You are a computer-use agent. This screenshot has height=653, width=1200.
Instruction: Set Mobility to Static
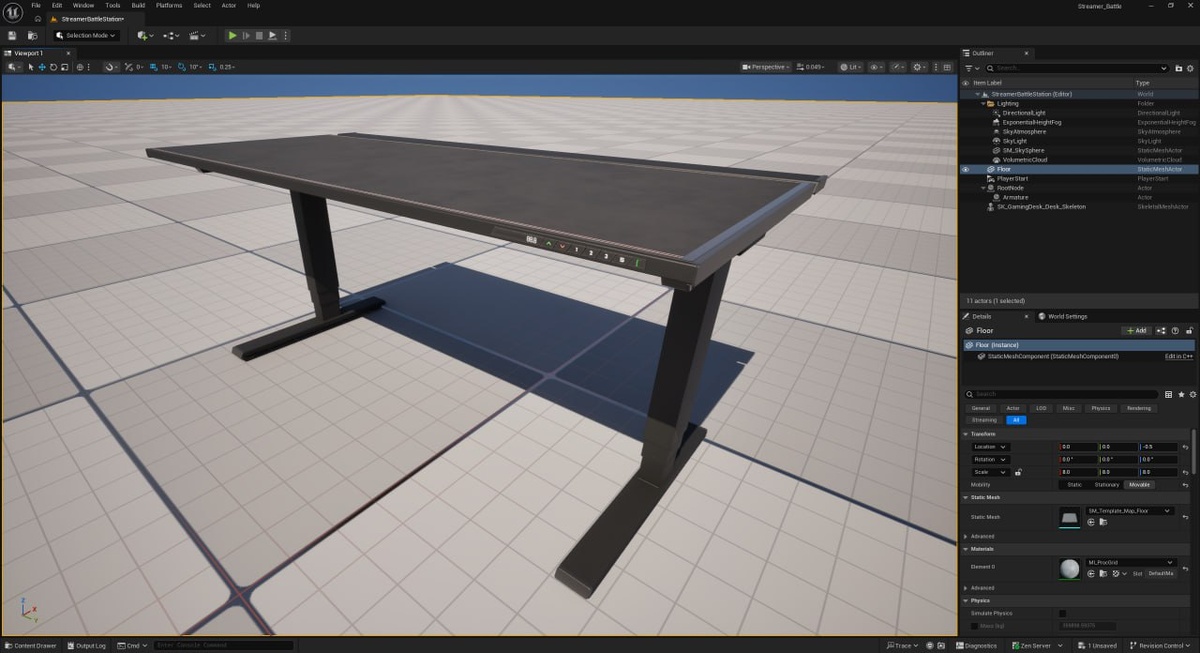(1074, 485)
